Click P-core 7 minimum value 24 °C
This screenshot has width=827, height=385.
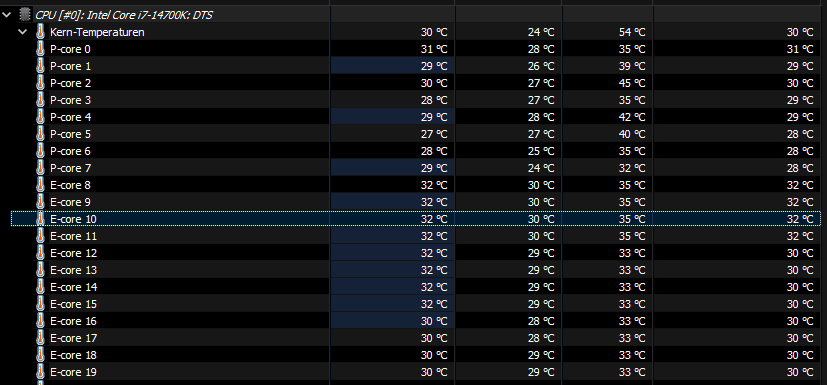pos(541,168)
